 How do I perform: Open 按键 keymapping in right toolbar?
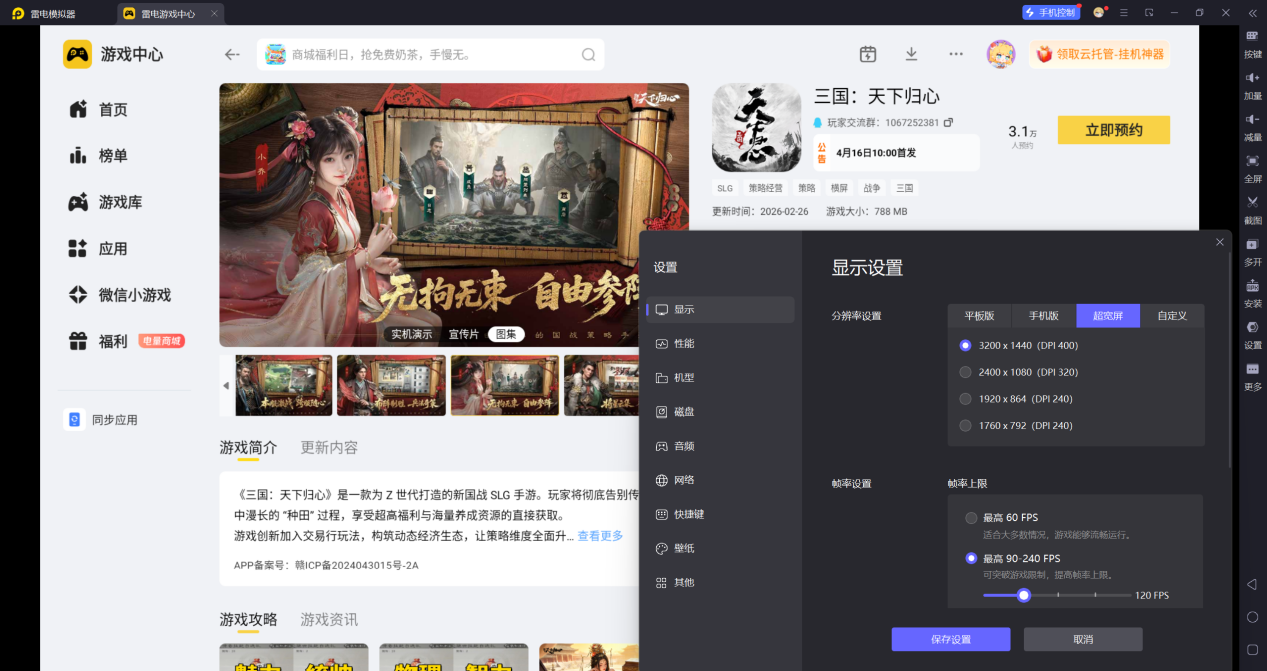(1252, 43)
